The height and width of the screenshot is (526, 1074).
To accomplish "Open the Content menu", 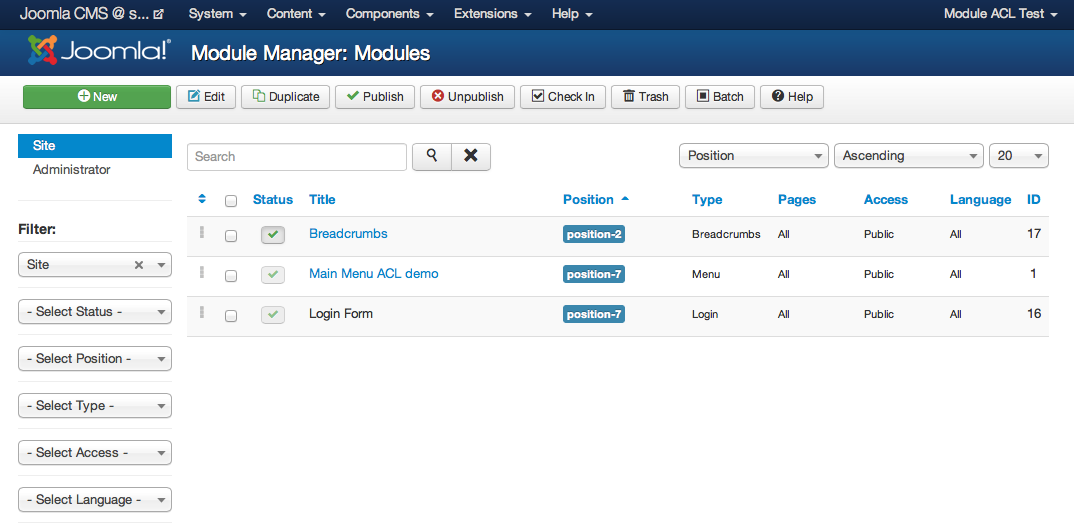I will click(296, 14).
